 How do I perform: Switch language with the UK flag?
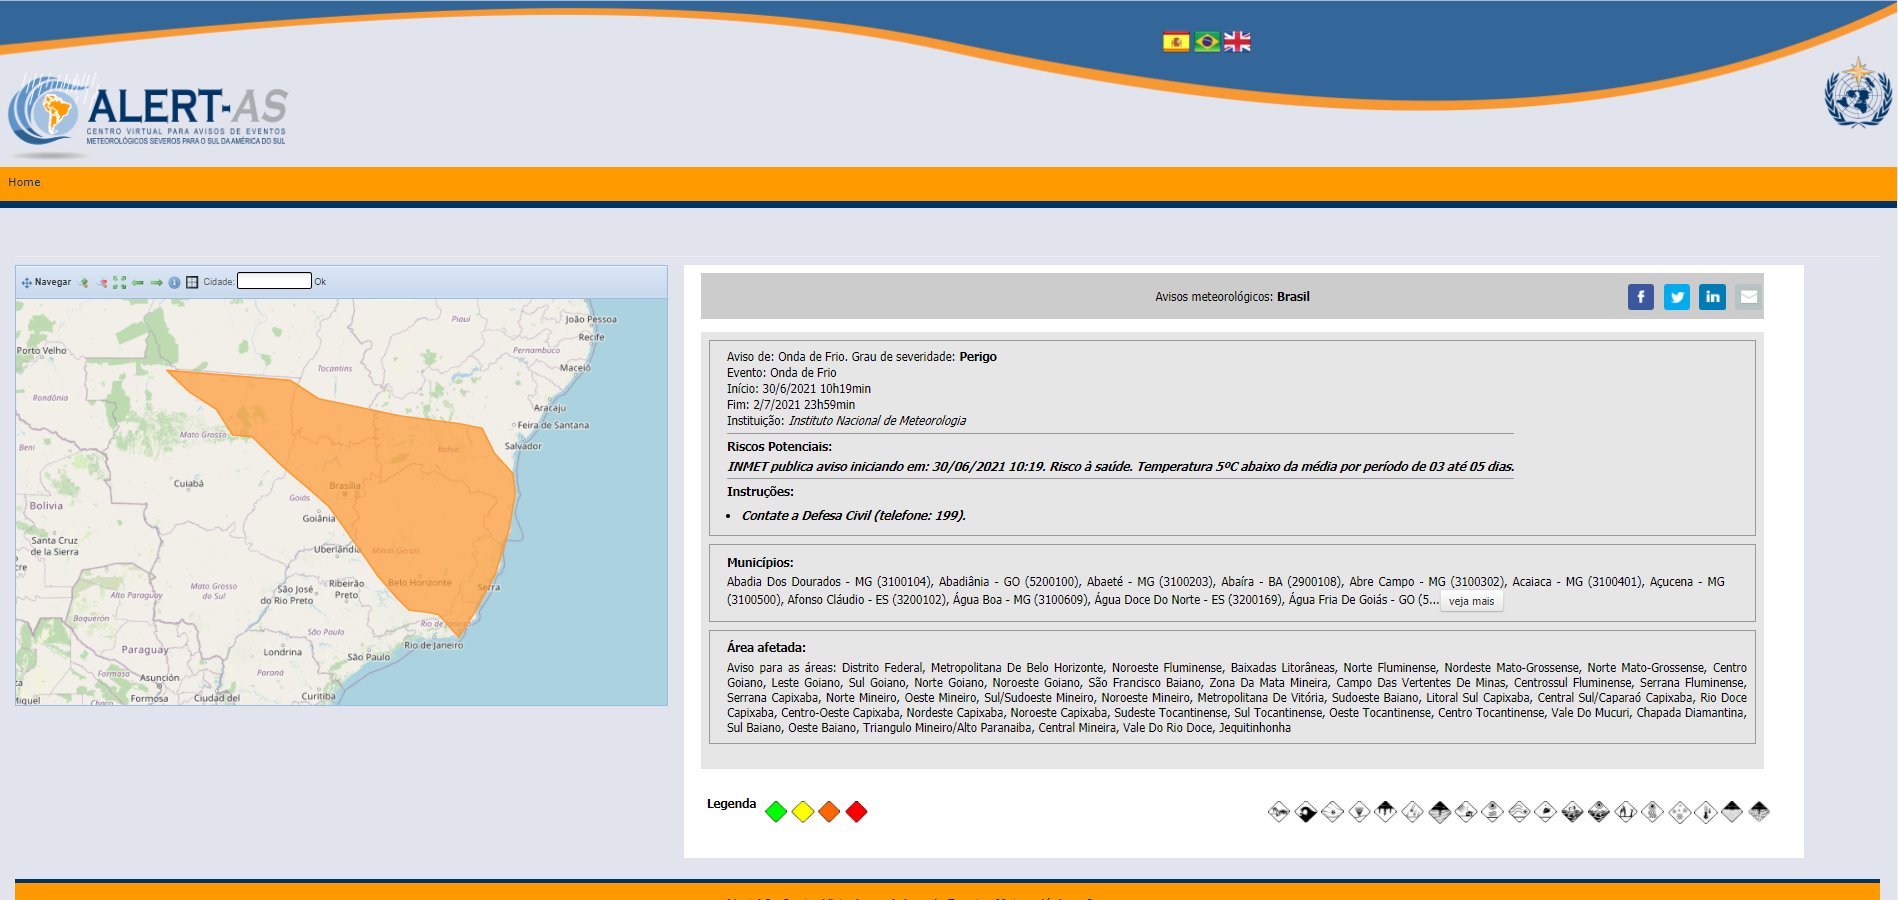(x=1237, y=42)
